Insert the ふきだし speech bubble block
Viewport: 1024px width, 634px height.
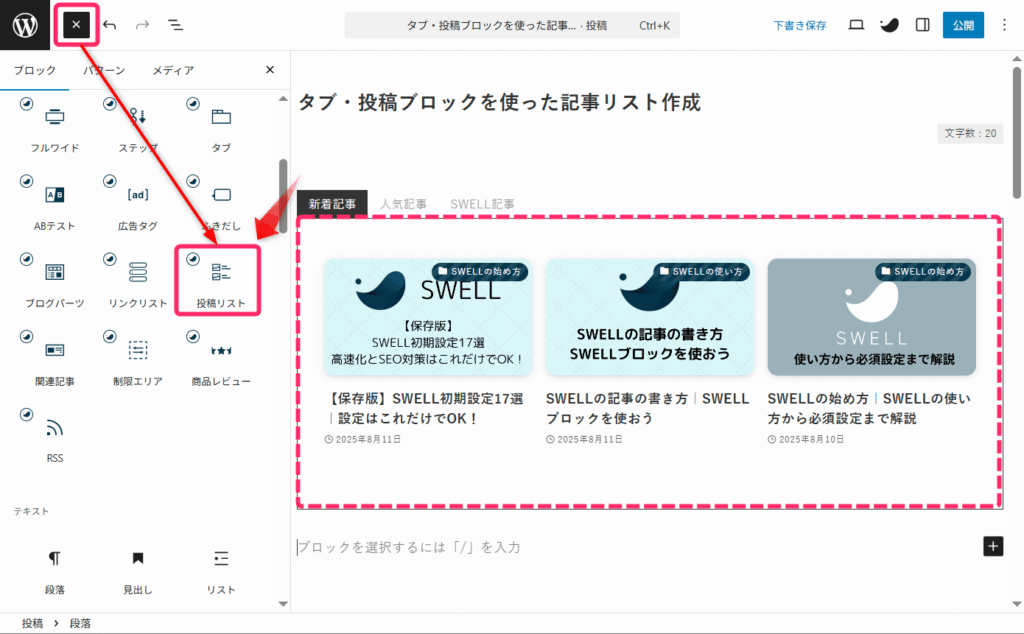221,204
